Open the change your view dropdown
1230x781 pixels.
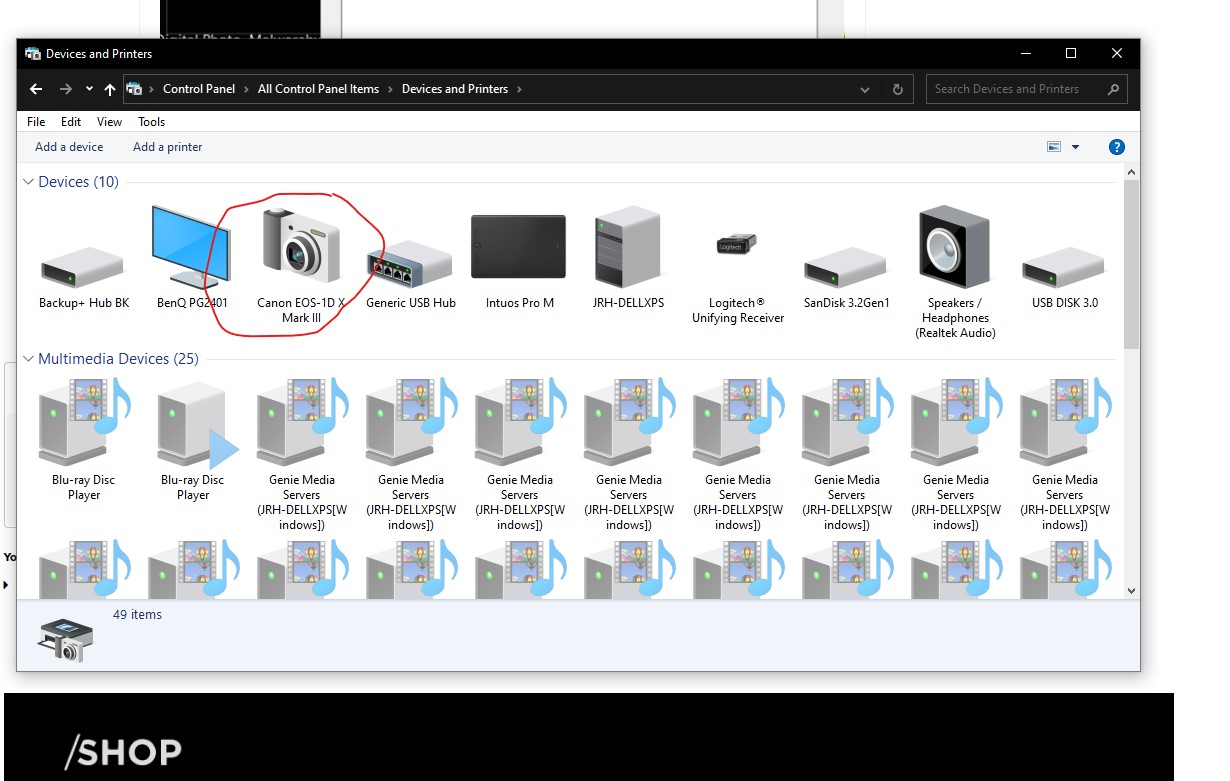coord(1077,146)
